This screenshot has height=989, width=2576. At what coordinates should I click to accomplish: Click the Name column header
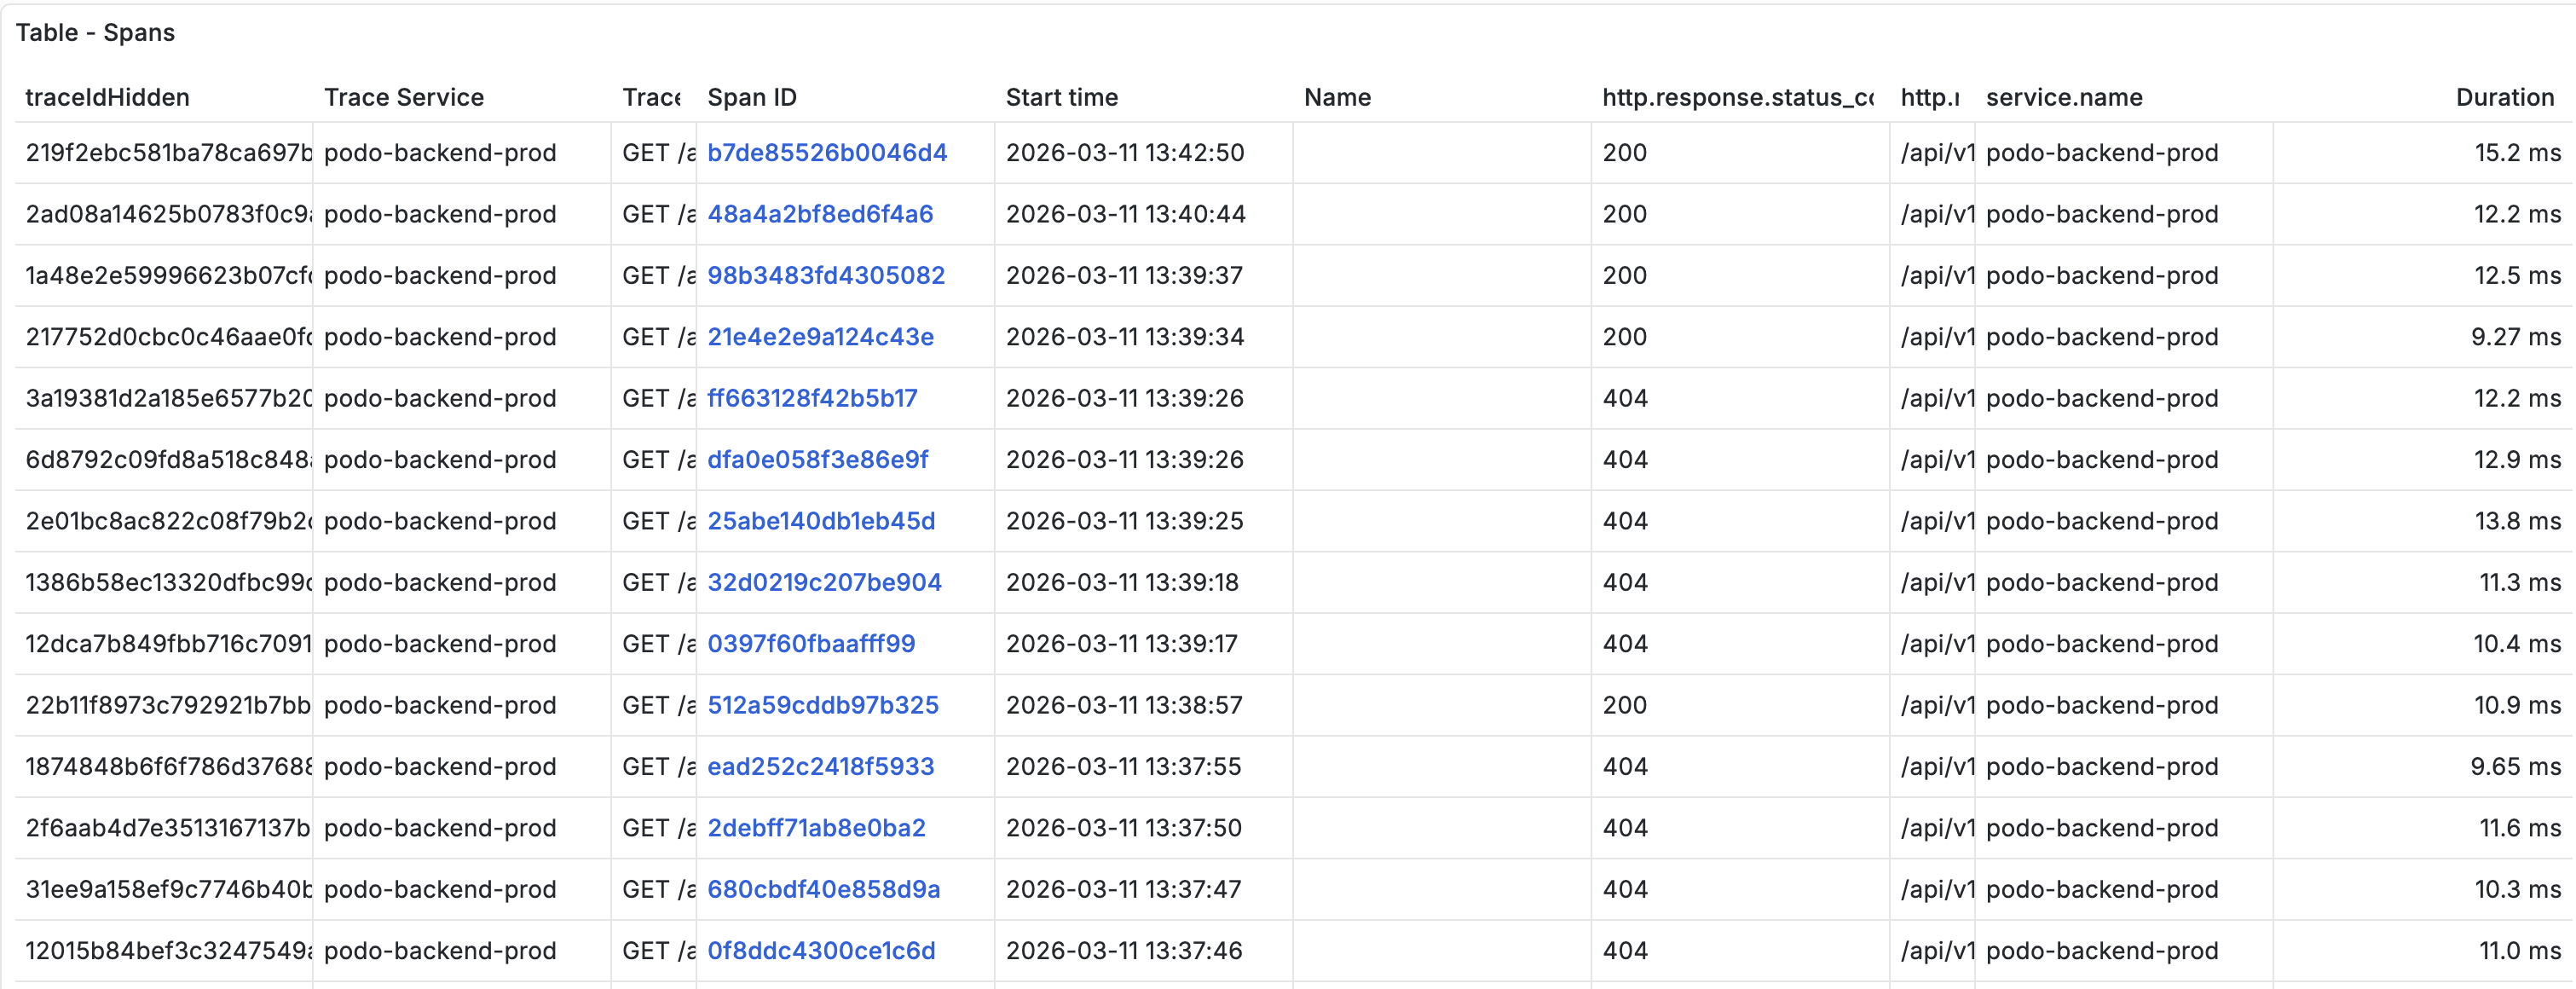click(x=1338, y=97)
